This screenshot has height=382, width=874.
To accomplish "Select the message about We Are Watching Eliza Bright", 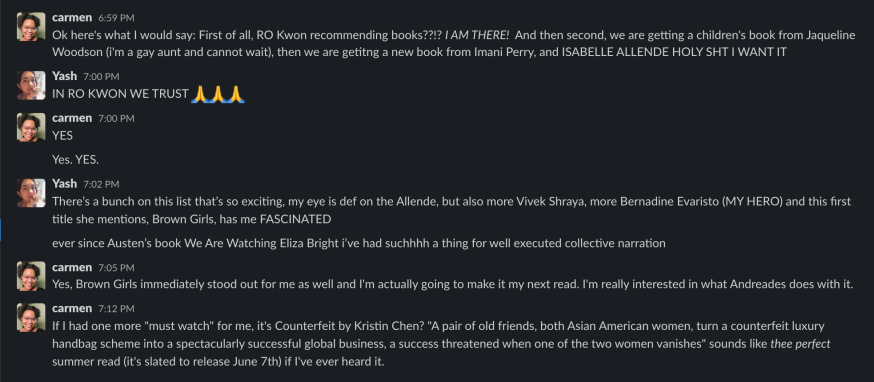I will pos(358,243).
